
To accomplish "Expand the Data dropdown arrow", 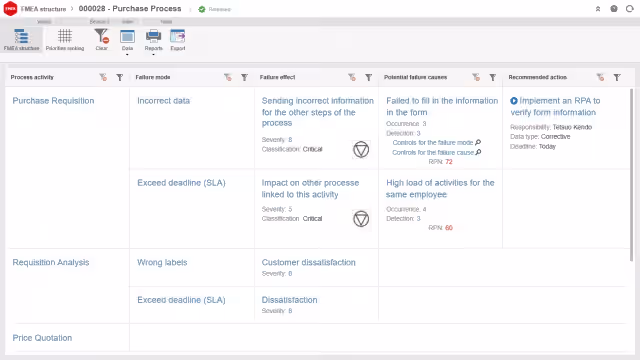I will click(x=127, y=54).
